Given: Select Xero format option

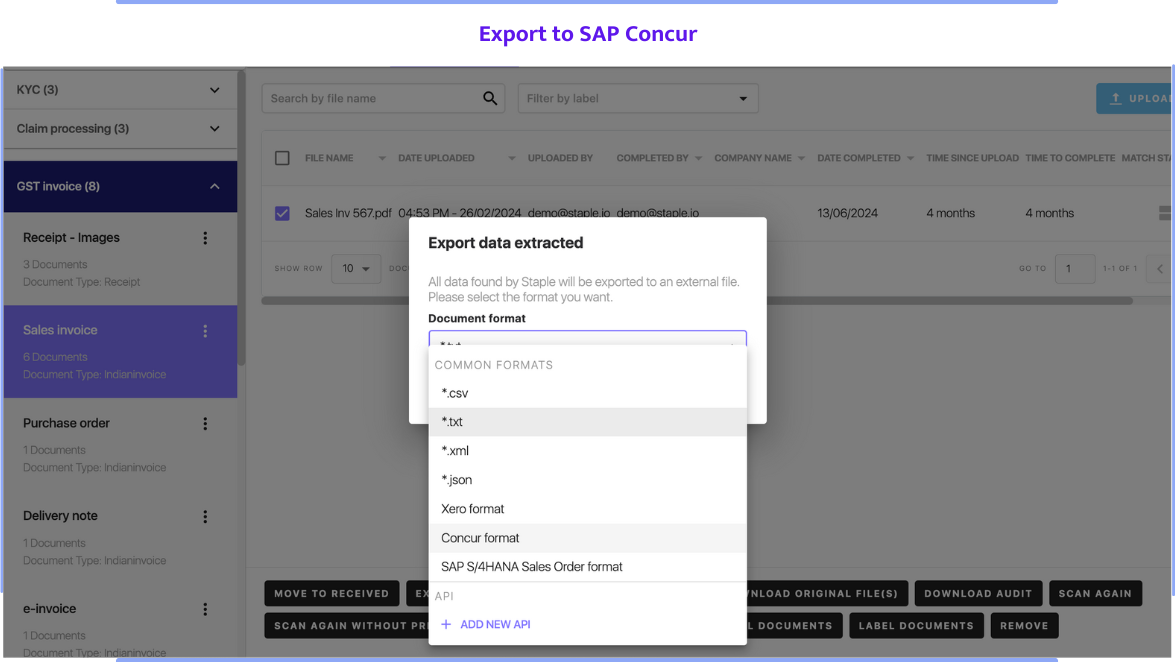Looking at the screenshot, I should [587, 509].
